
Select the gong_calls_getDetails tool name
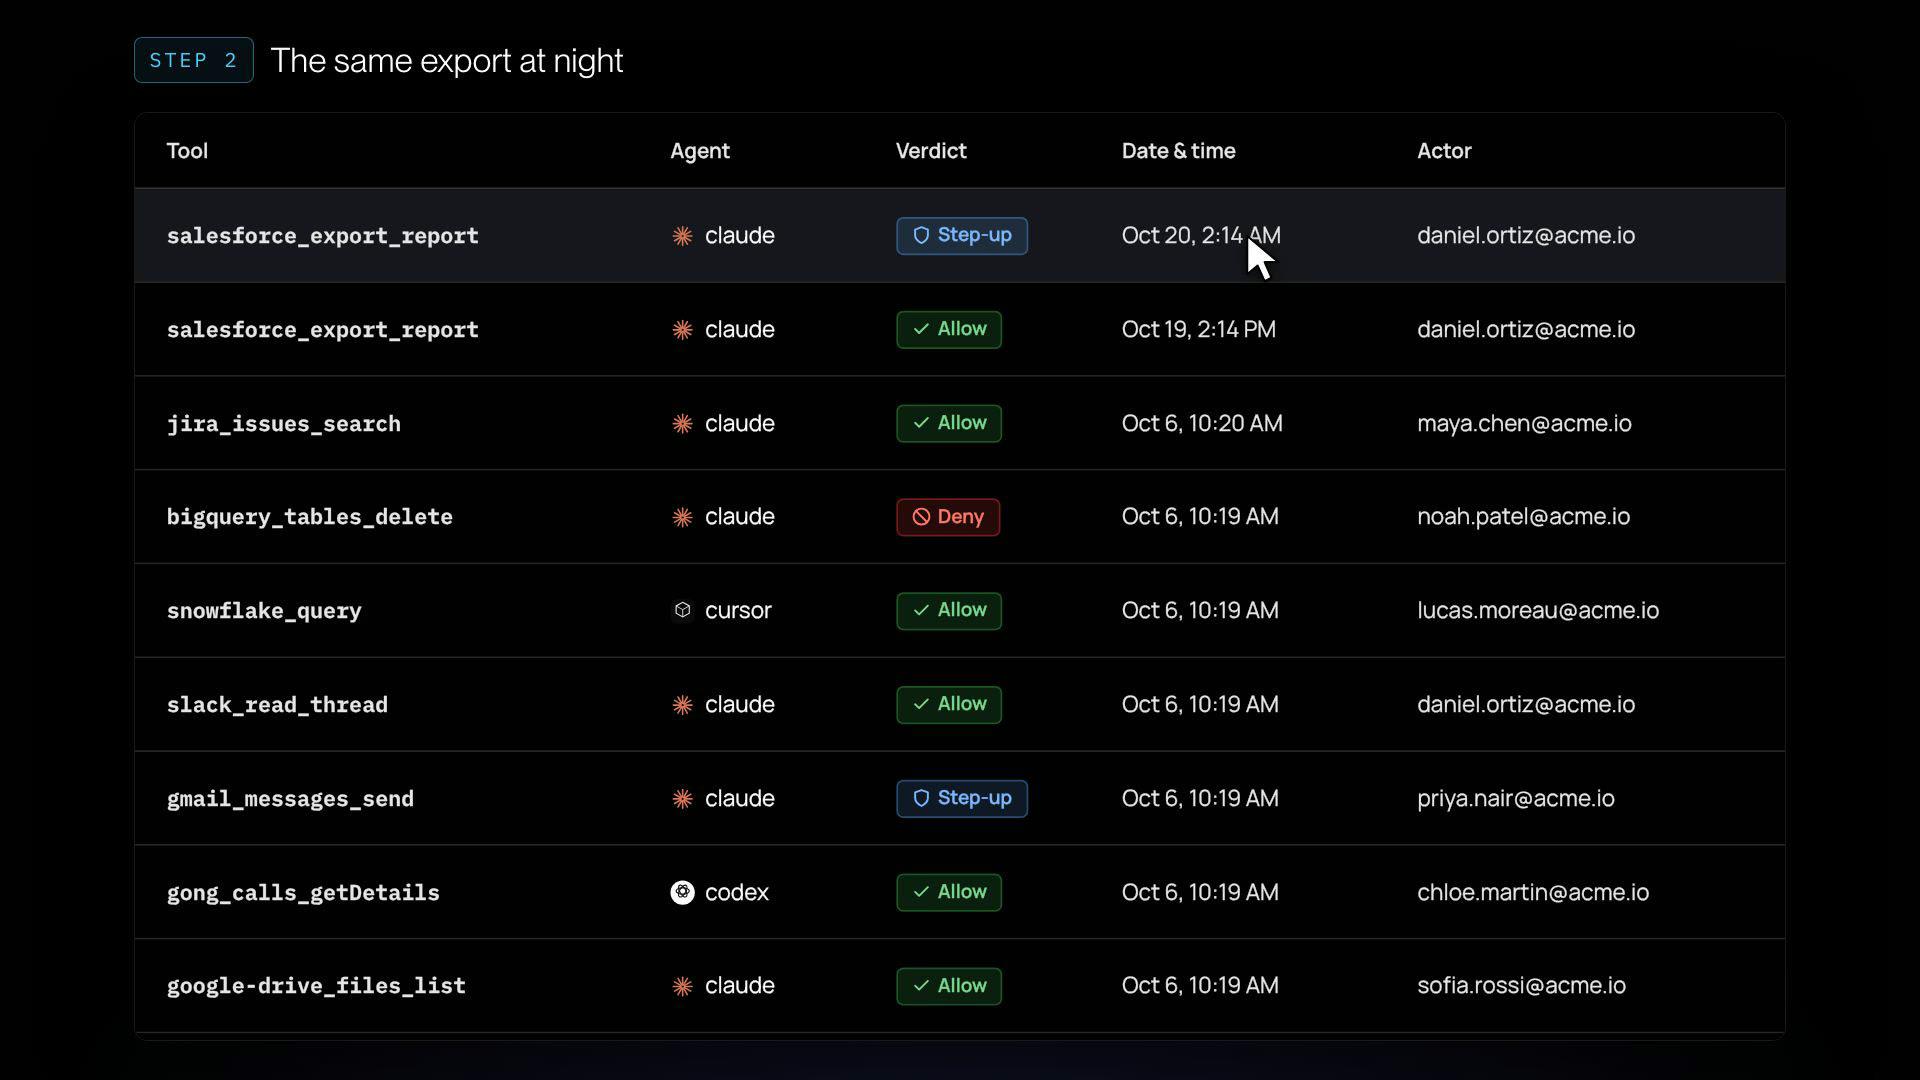303,893
